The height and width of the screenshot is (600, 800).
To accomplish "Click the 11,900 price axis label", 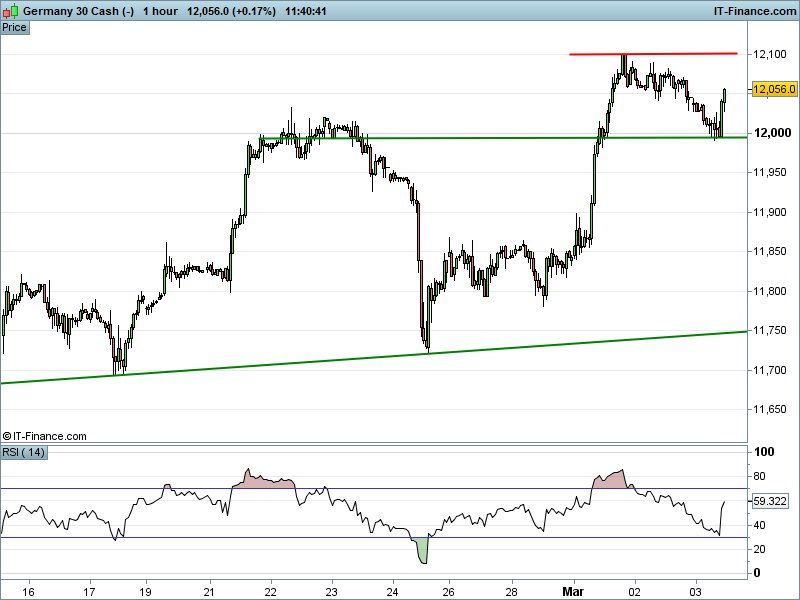I will (769, 212).
